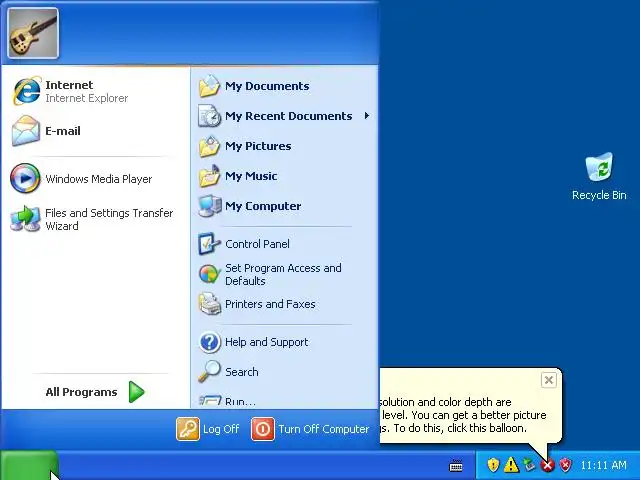Click the yellow warning triangle tray icon
The width and height of the screenshot is (640, 480).
tap(511, 464)
